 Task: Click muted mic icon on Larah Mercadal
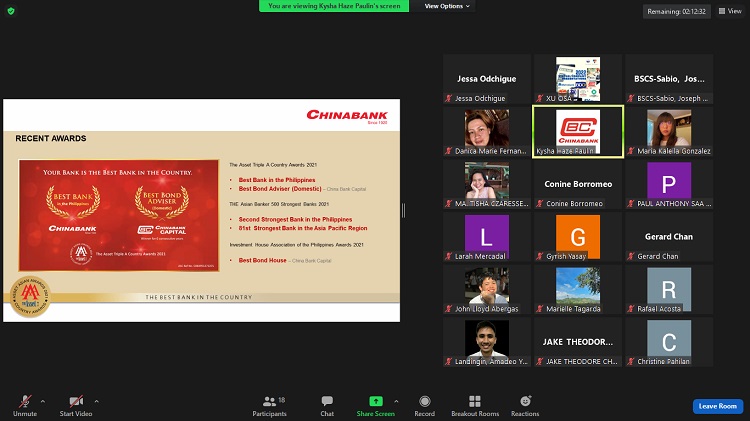click(x=448, y=256)
